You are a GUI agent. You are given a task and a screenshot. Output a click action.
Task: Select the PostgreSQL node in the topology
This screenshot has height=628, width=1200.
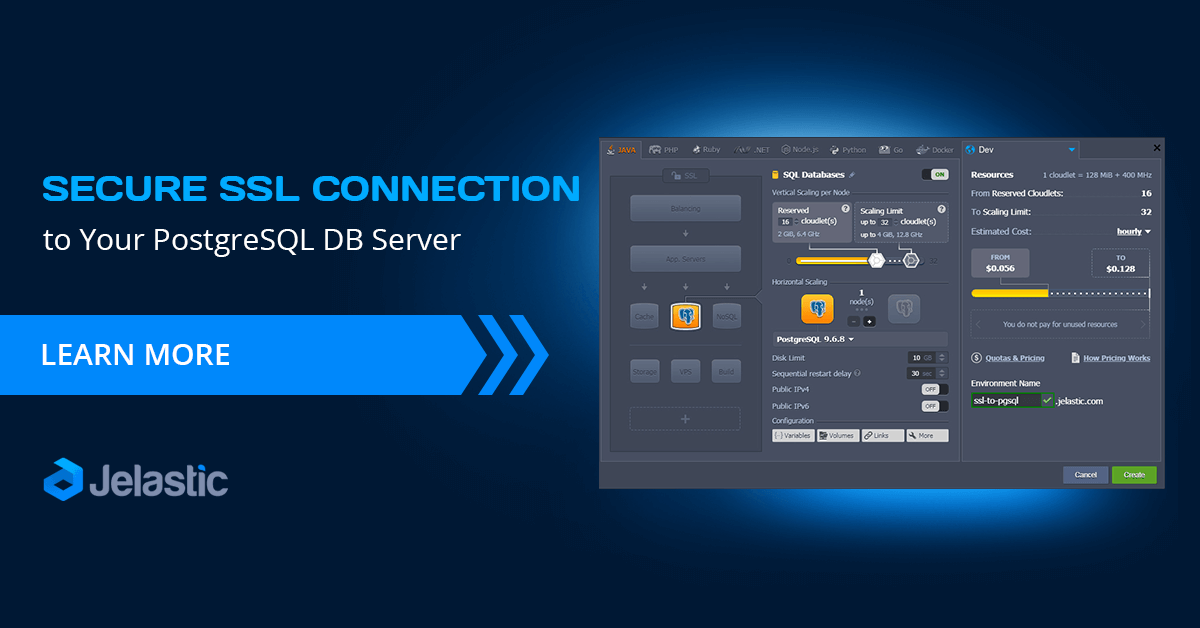click(685, 317)
